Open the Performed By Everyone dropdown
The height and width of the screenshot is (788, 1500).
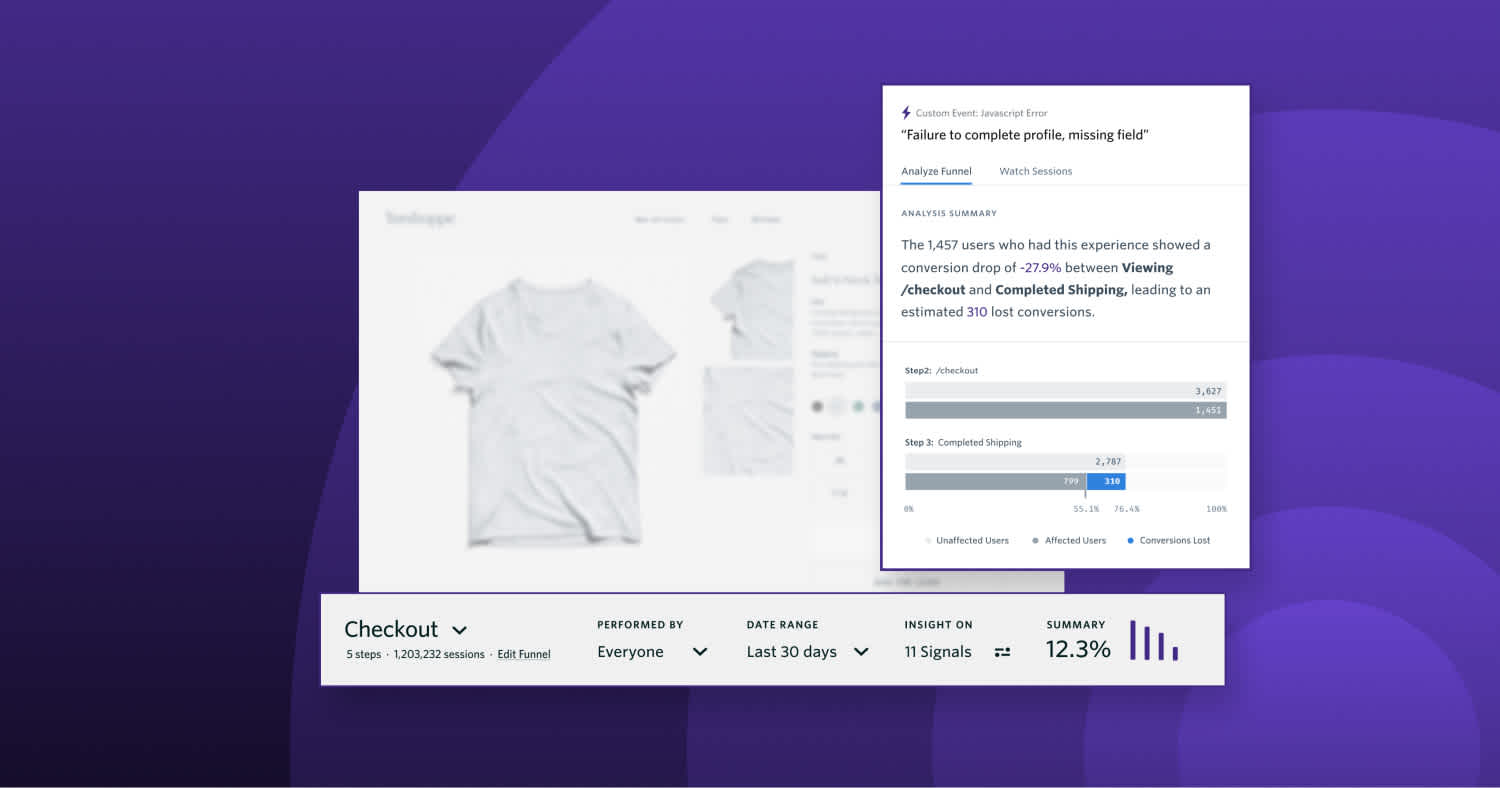652,652
